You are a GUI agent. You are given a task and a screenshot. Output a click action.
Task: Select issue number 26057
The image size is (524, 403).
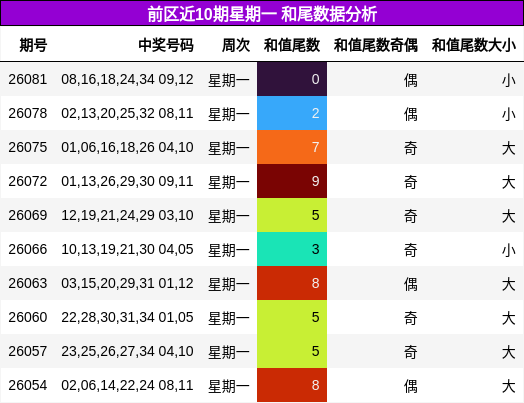click(x=28, y=351)
